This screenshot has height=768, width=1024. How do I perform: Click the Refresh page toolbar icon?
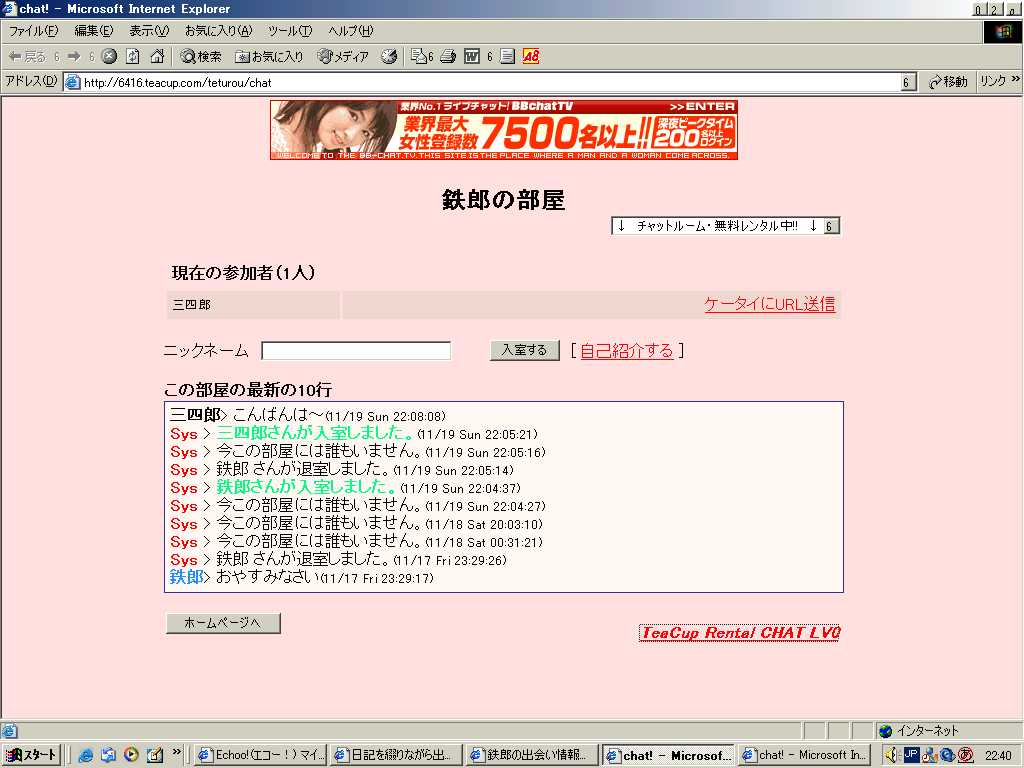coord(133,56)
